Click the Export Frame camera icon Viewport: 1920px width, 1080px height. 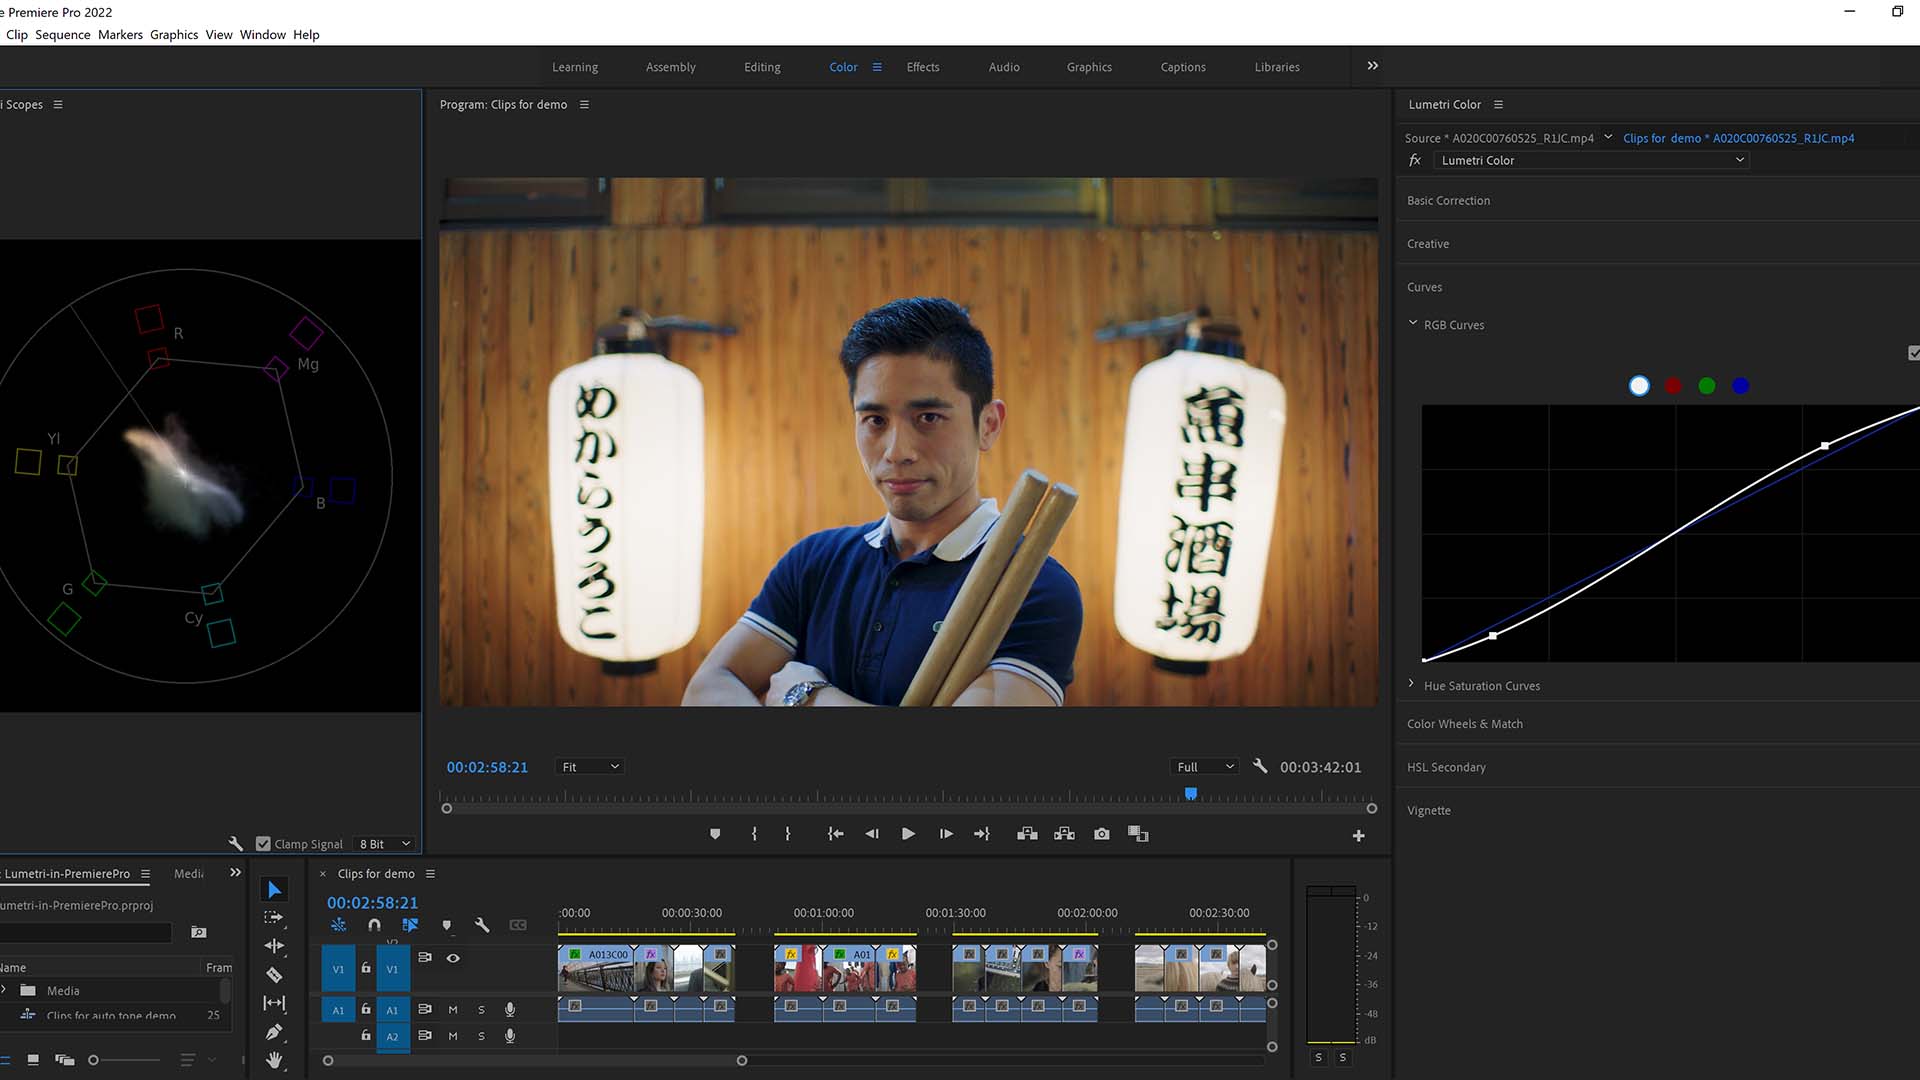coord(1101,833)
